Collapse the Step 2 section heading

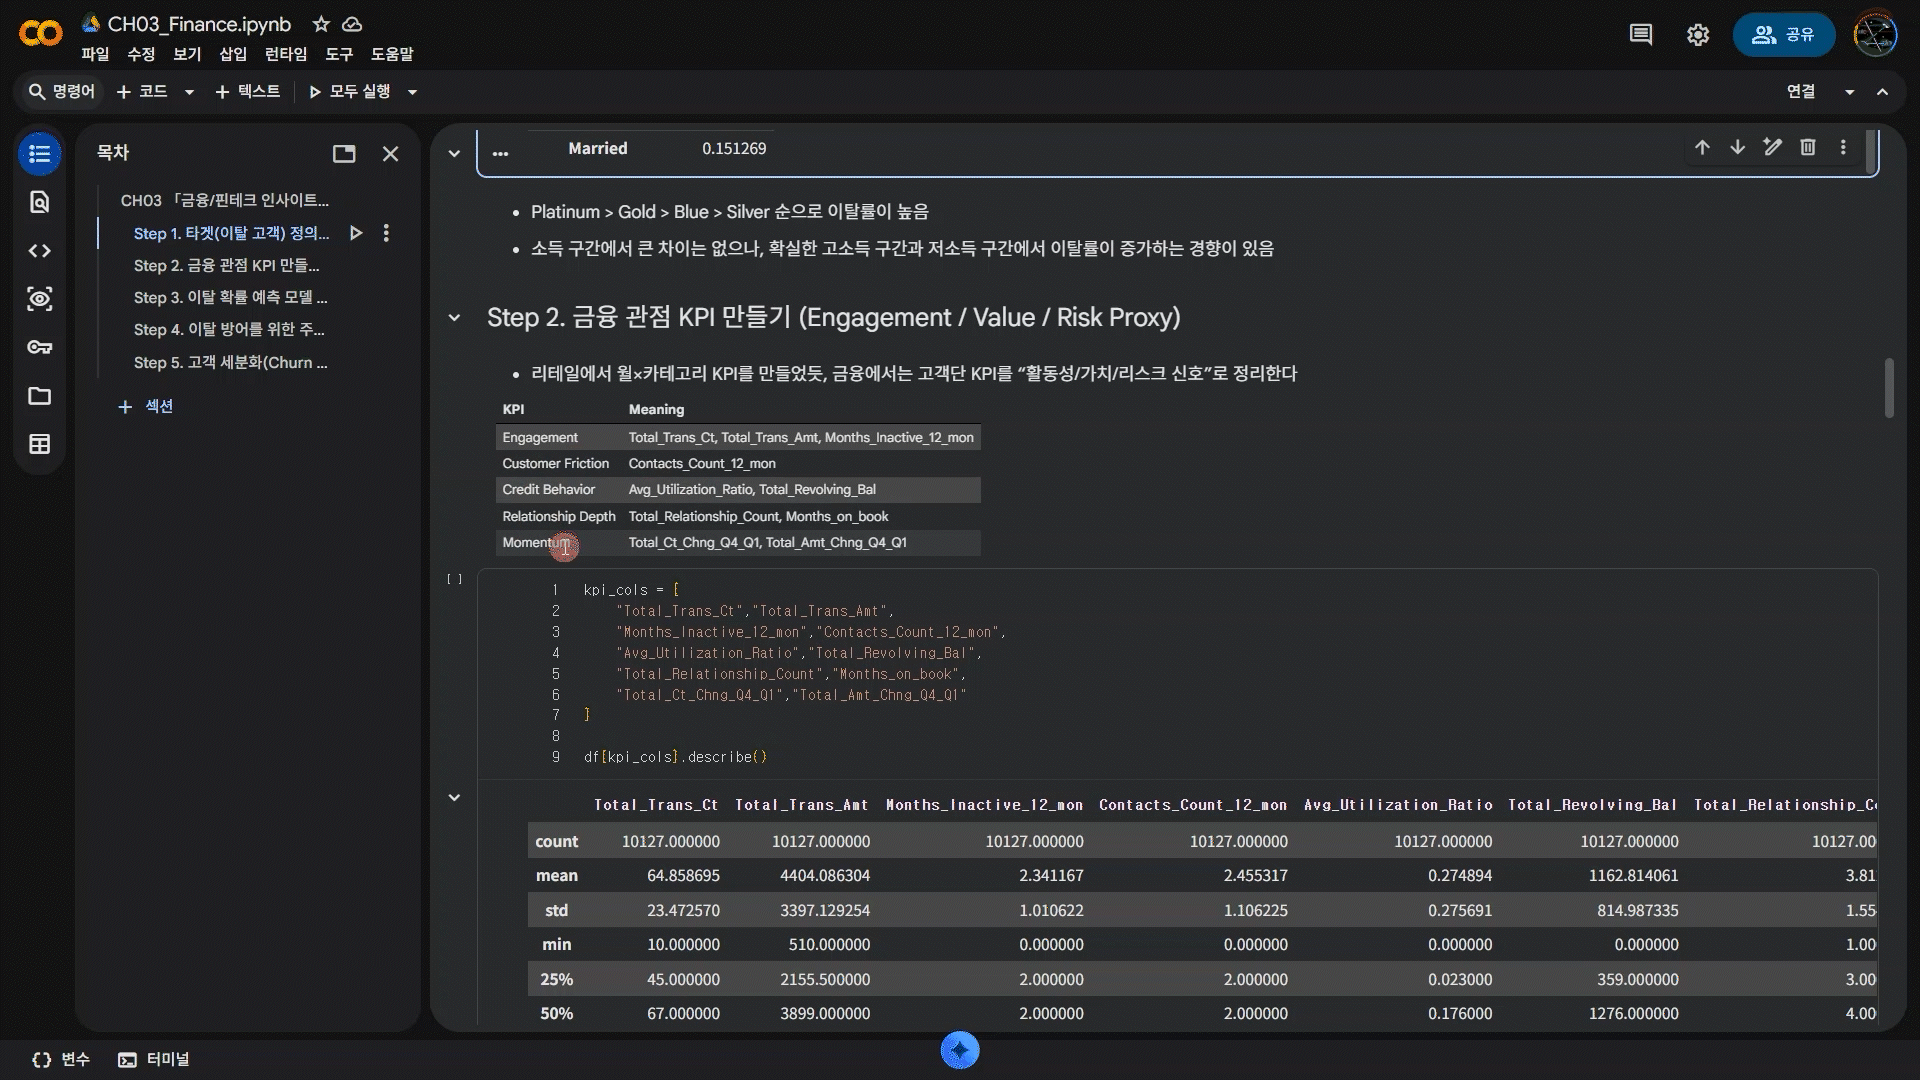pos(454,318)
